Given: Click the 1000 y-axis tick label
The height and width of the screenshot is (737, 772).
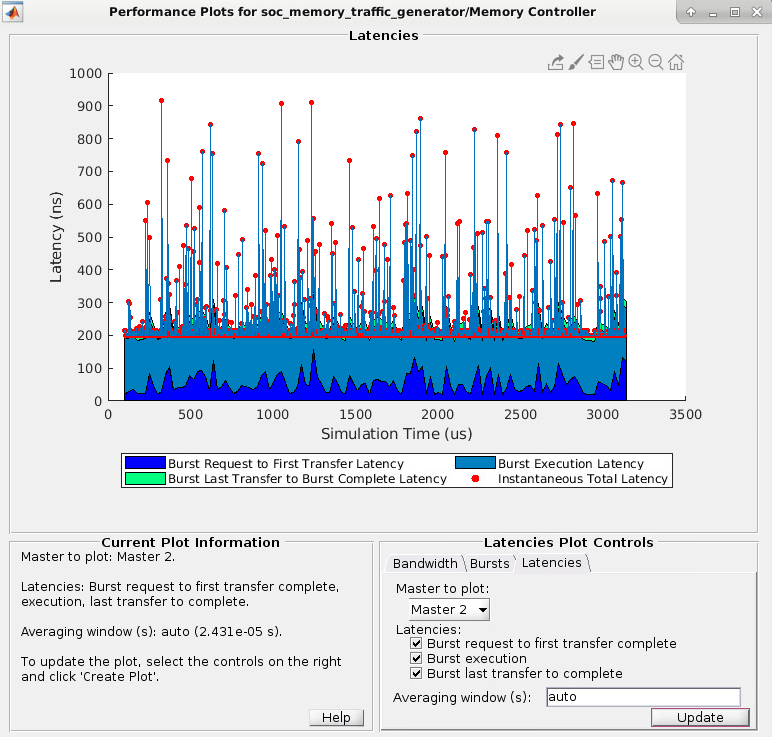Looking at the screenshot, I should click(86, 73).
